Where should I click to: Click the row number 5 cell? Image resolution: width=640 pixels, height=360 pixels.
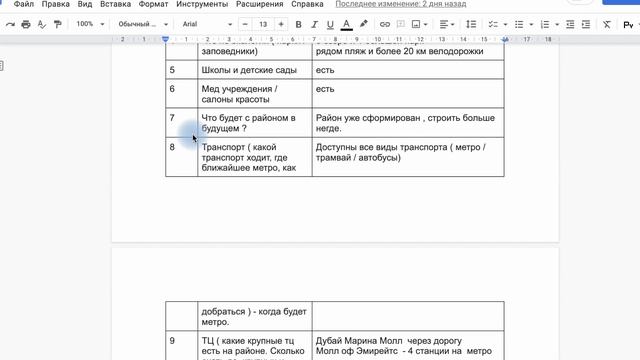[181, 70]
